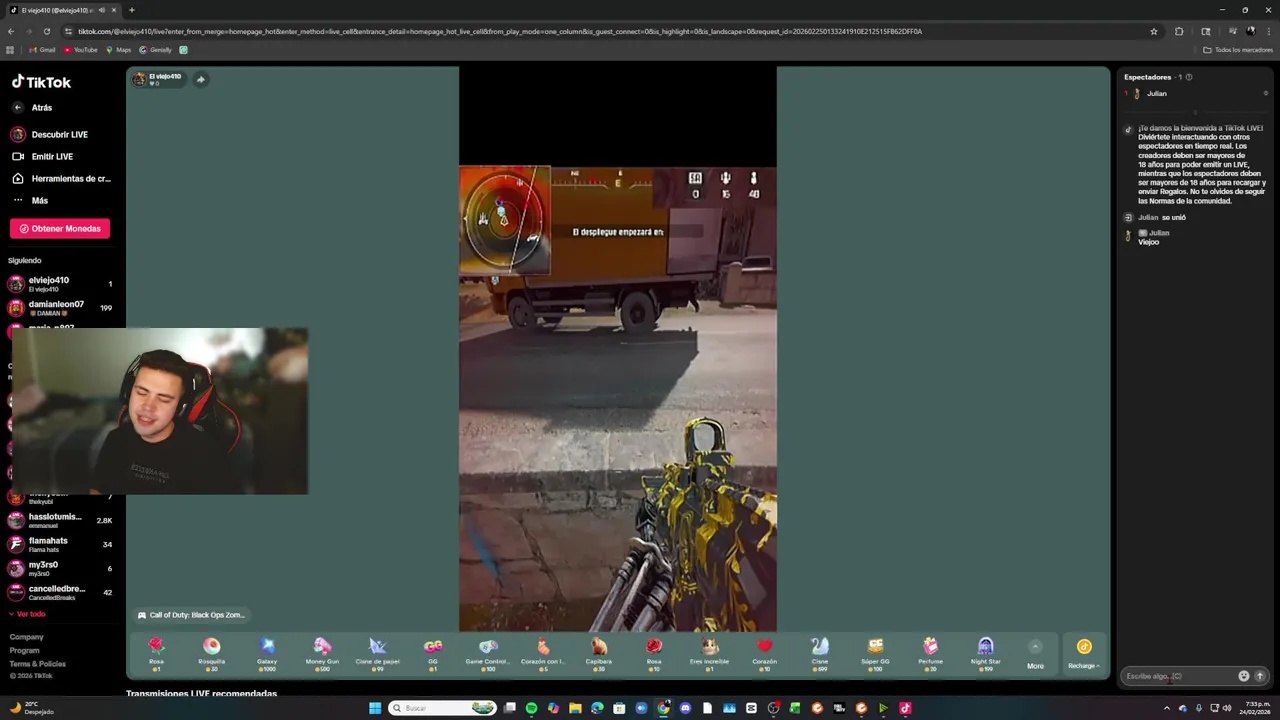Viewport: 1280px width, 720px height.
Task: Send the Perfume gift
Action: click(930, 653)
